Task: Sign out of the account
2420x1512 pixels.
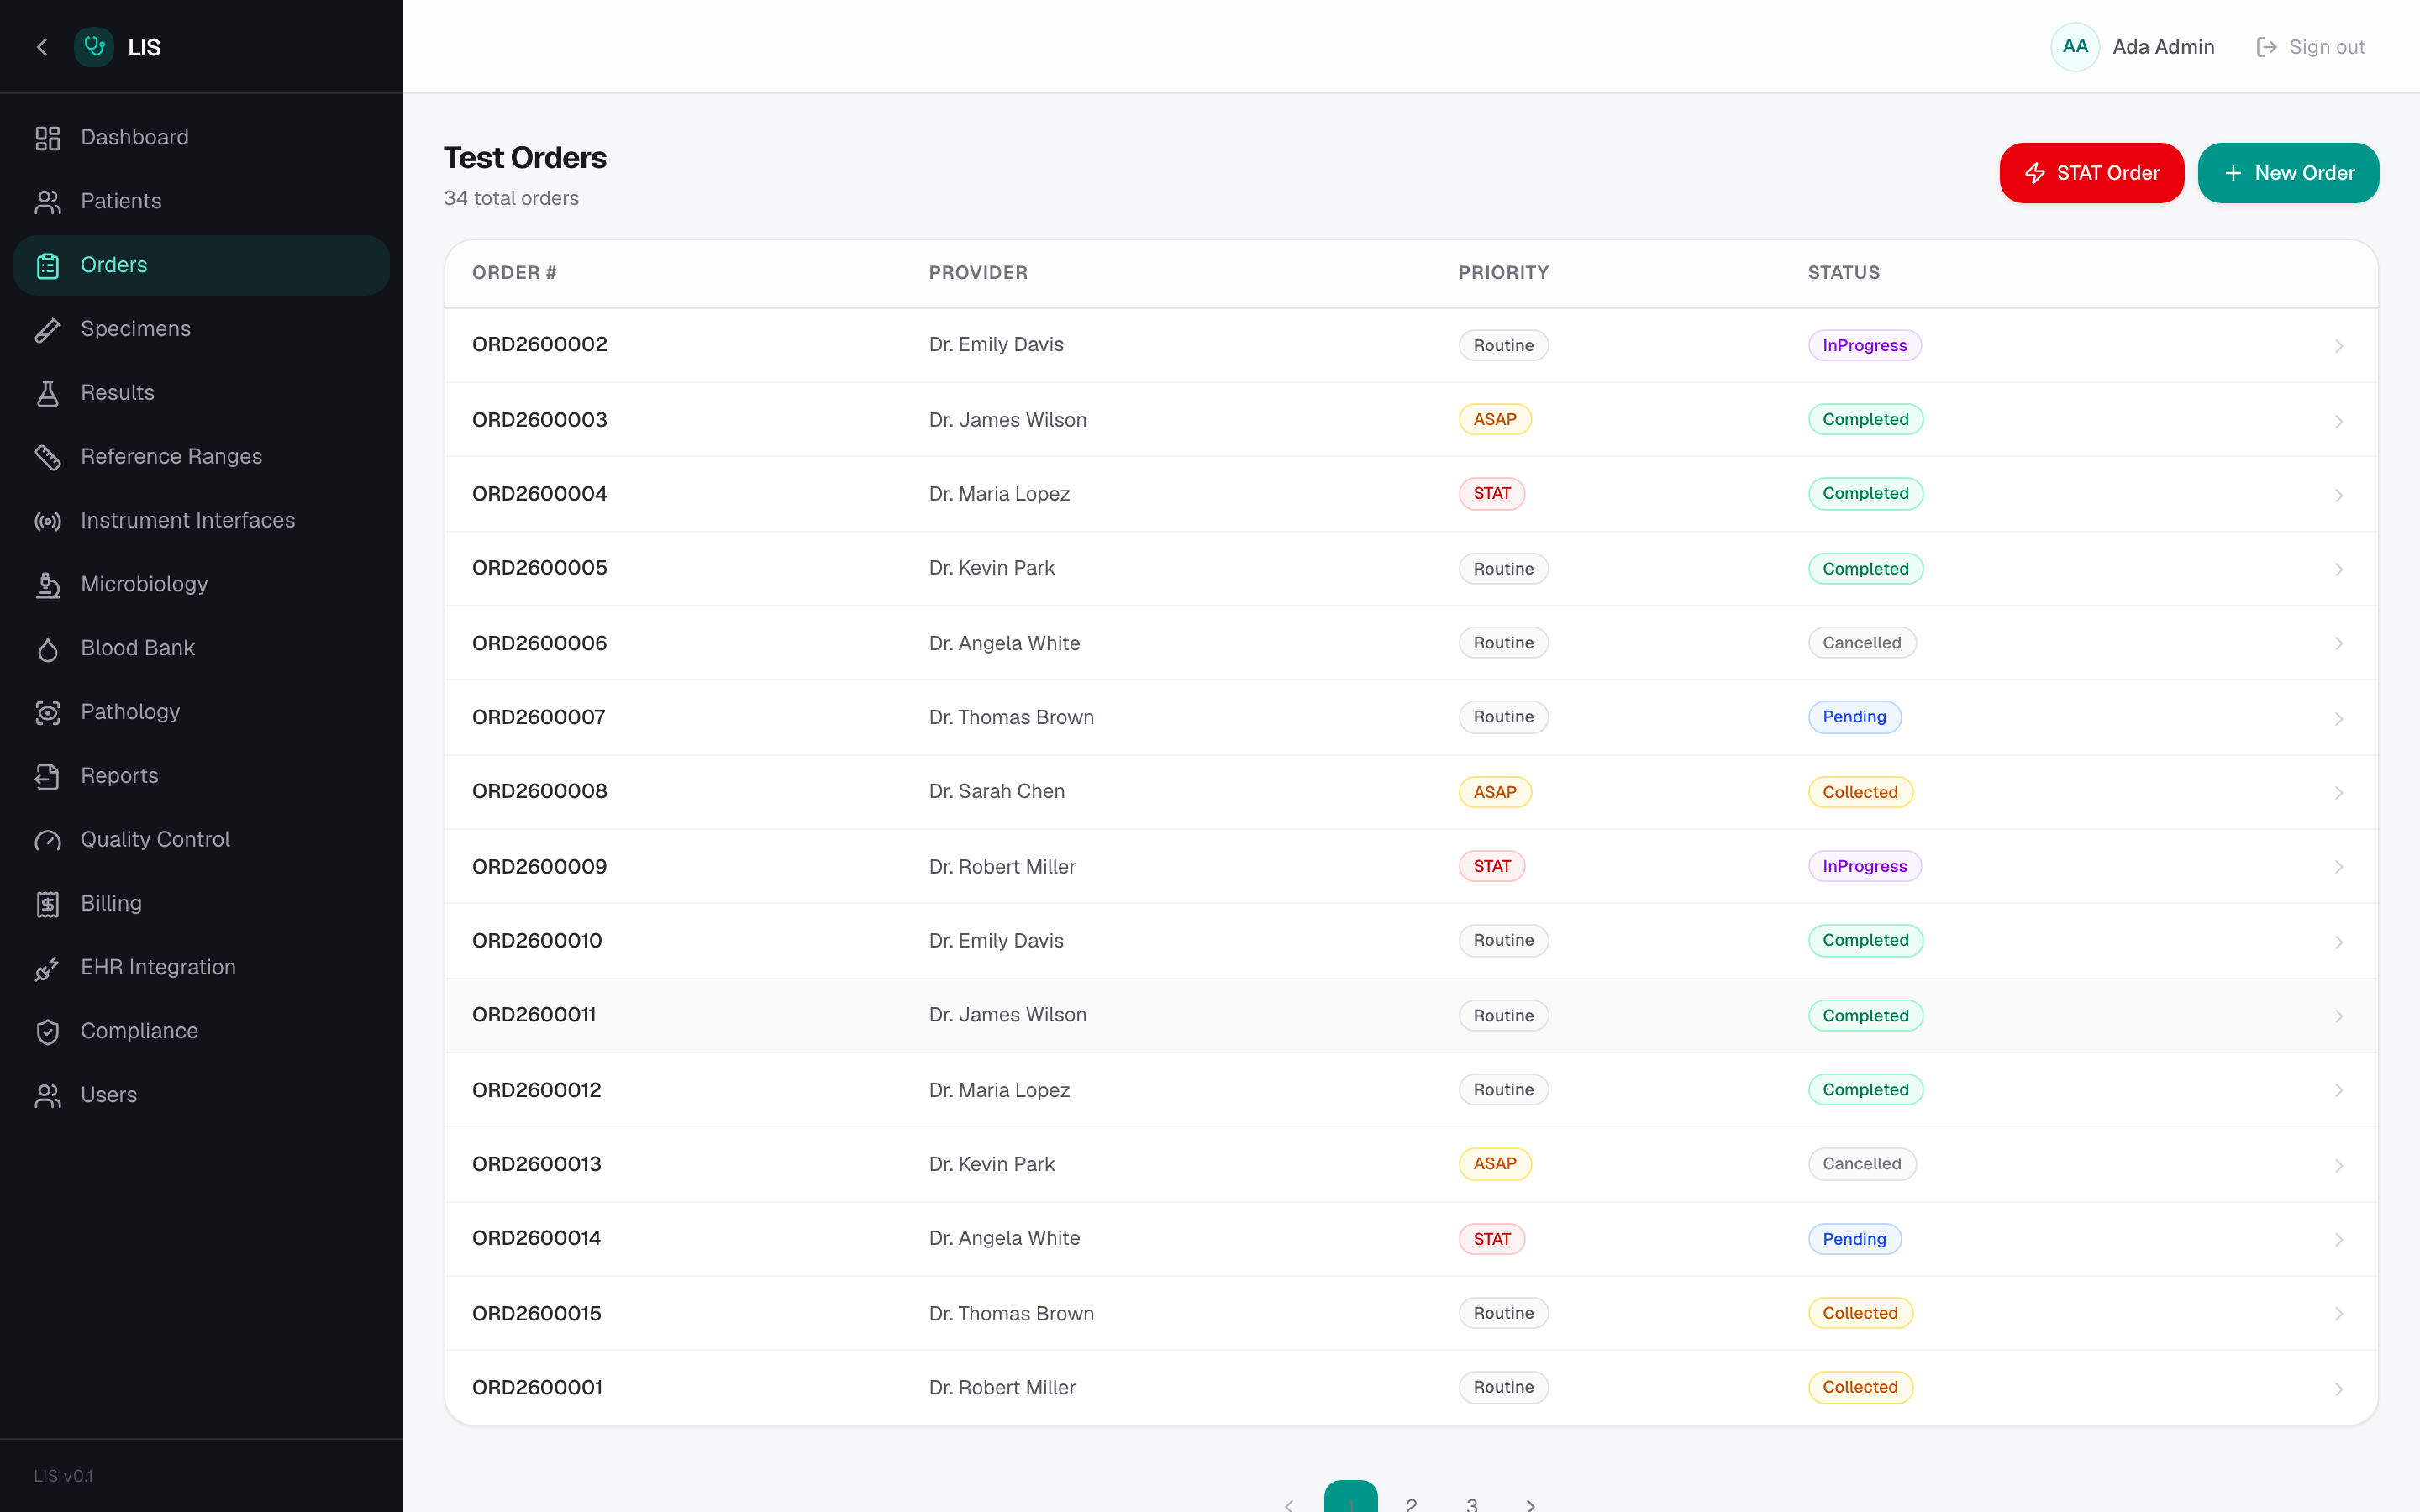Action: pyautogui.click(x=2311, y=47)
